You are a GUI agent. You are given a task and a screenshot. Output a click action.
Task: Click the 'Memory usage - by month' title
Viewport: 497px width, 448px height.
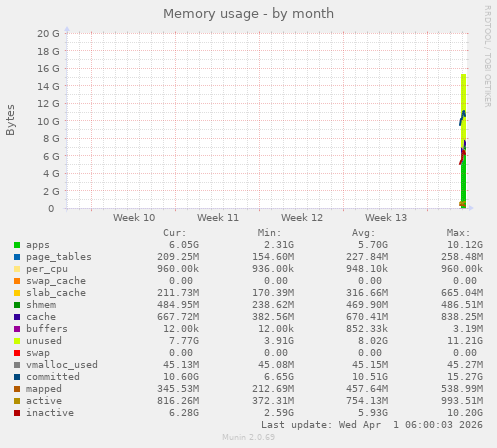248,14
